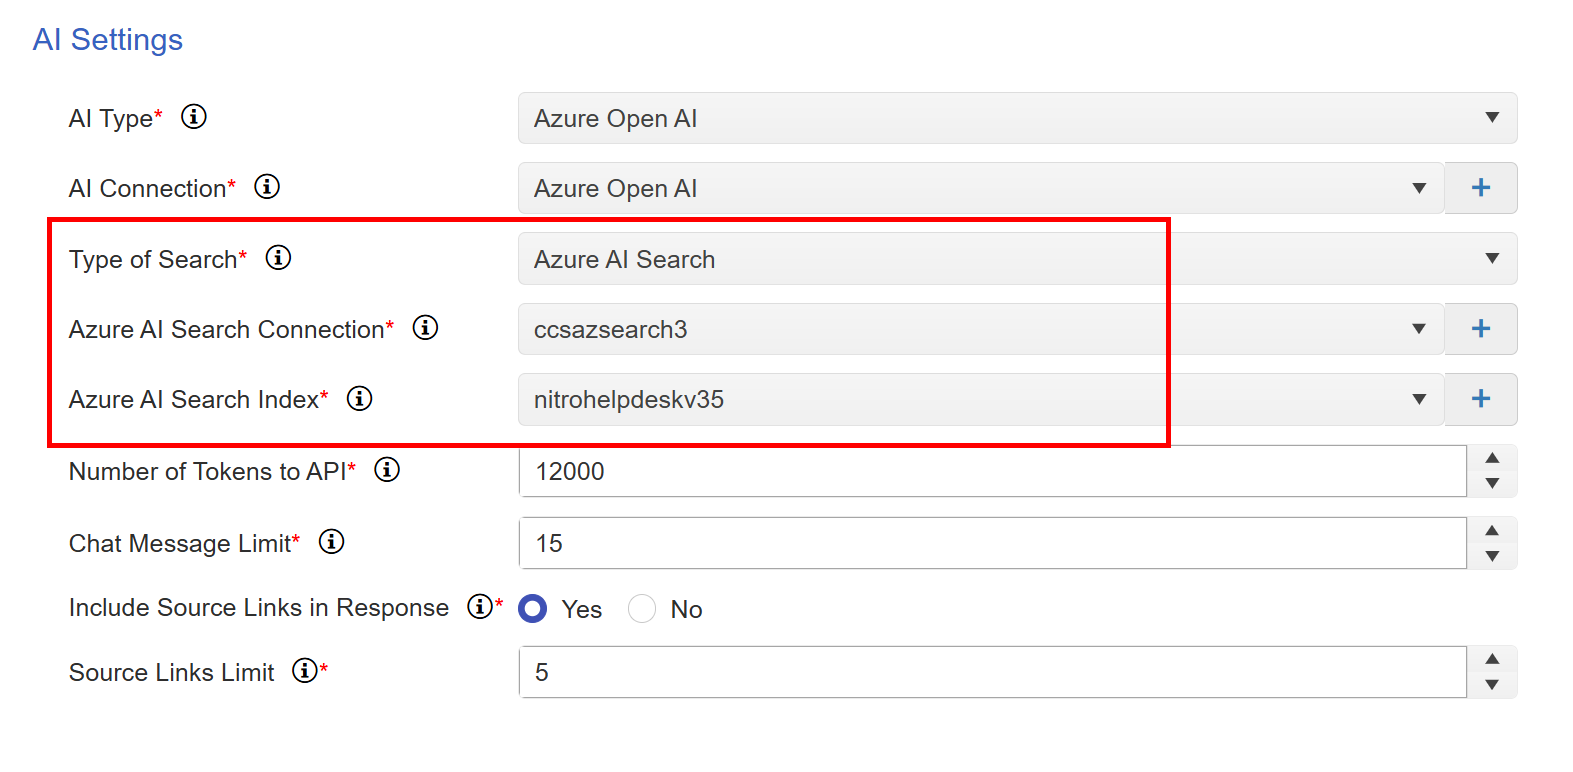The width and height of the screenshot is (1573, 772).
Task: Click the Source Links Limit input field
Action: pyautogui.click(x=992, y=672)
